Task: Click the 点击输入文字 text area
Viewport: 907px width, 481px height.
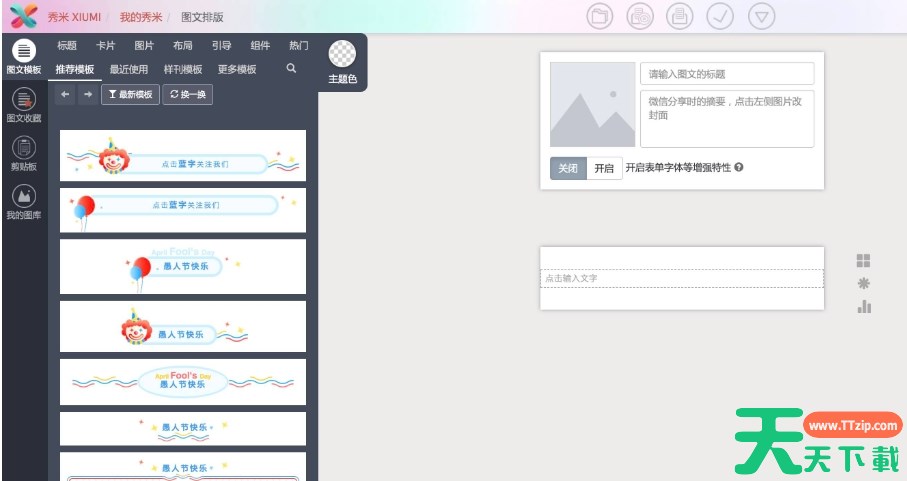Action: 682,278
